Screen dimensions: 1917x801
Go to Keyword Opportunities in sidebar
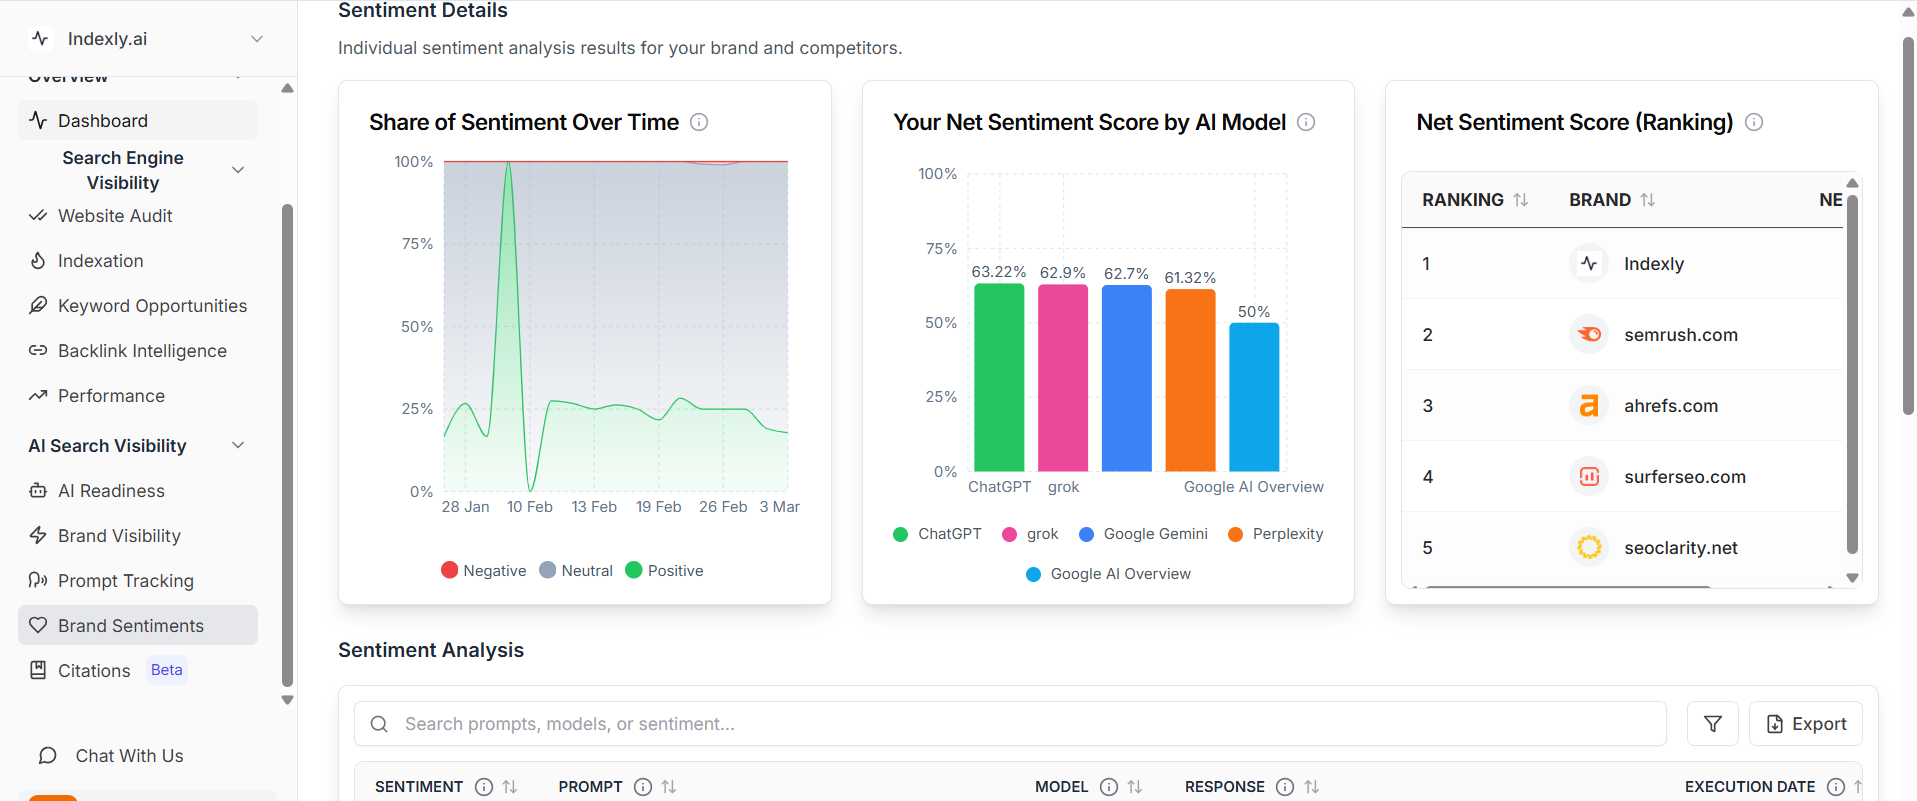point(152,306)
